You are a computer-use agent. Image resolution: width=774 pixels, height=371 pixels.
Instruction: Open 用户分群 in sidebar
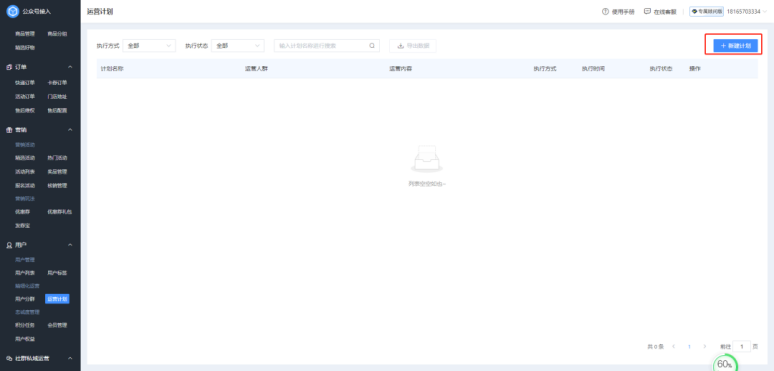coord(25,299)
